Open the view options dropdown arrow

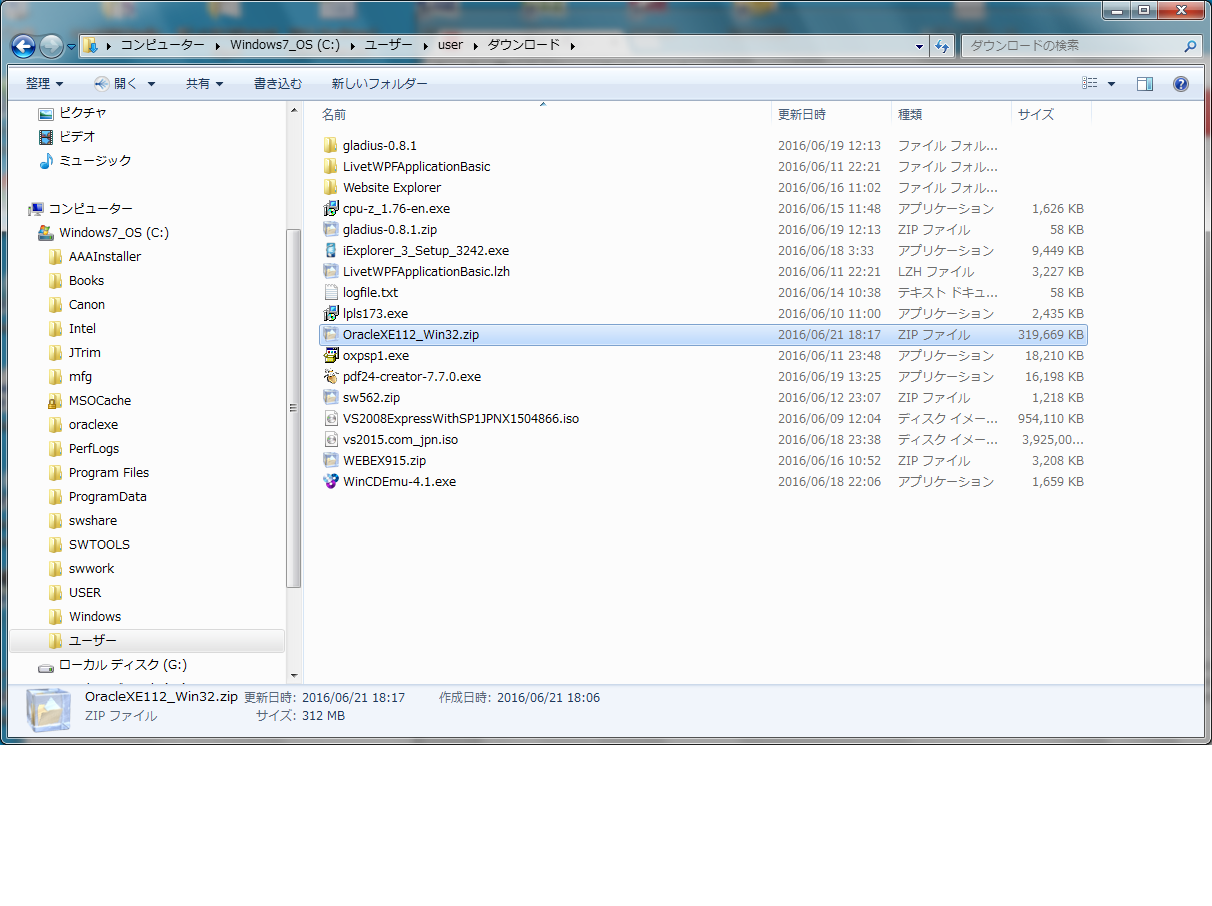1111,84
